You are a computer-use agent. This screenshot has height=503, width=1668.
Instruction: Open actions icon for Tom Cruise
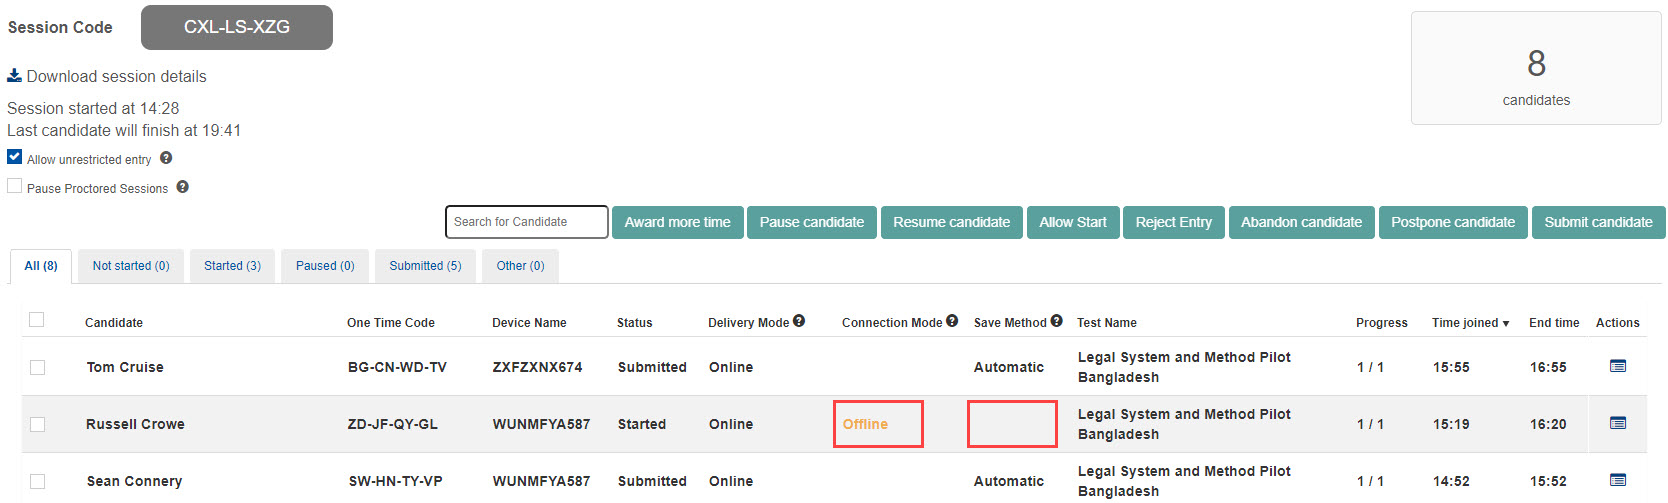[x=1617, y=366]
